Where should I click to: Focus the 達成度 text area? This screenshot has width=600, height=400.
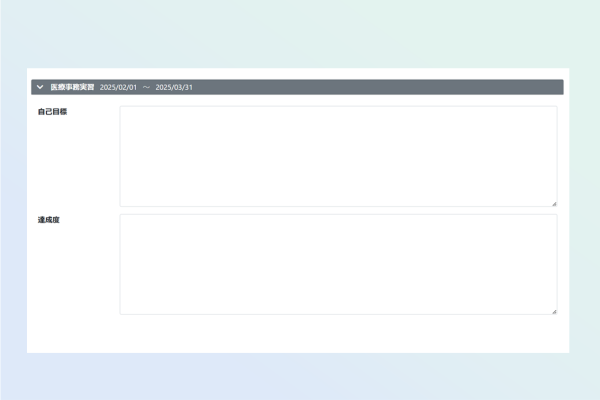(338, 264)
